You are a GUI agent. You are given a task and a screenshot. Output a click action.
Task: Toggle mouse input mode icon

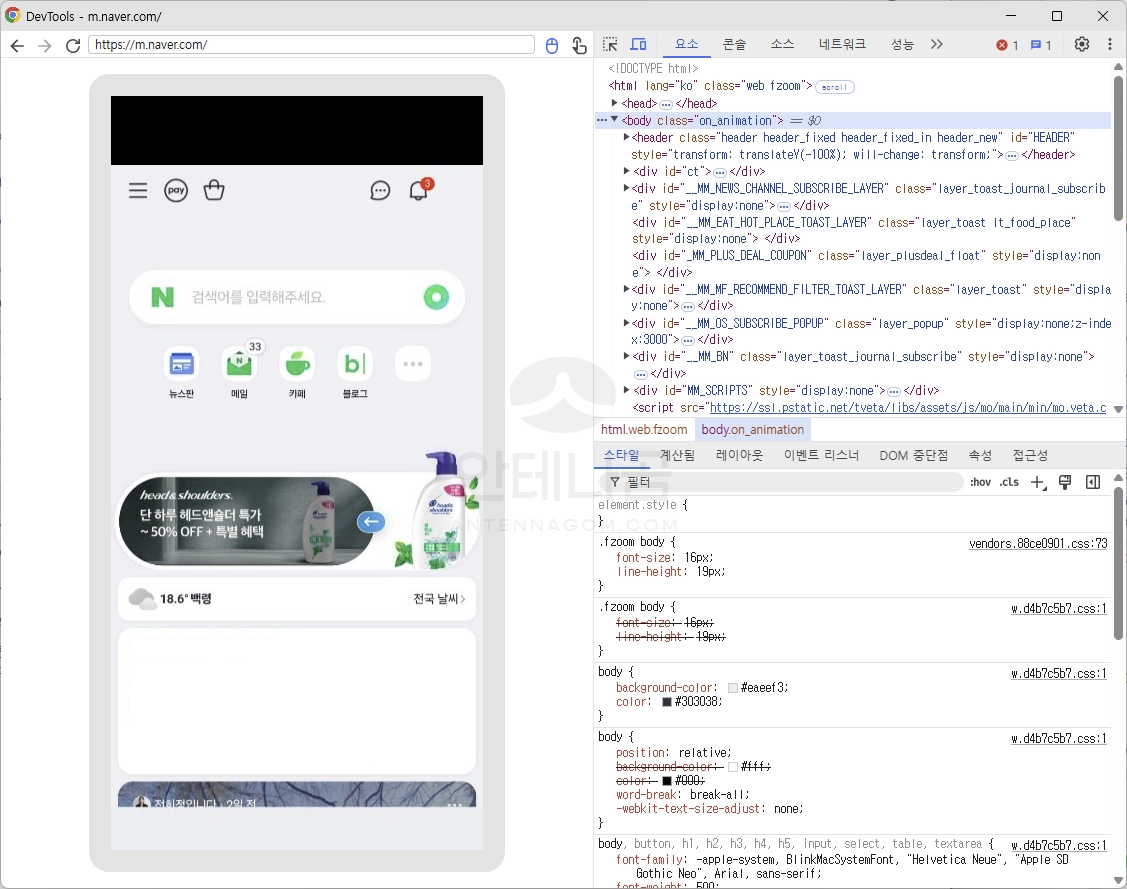[551, 45]
